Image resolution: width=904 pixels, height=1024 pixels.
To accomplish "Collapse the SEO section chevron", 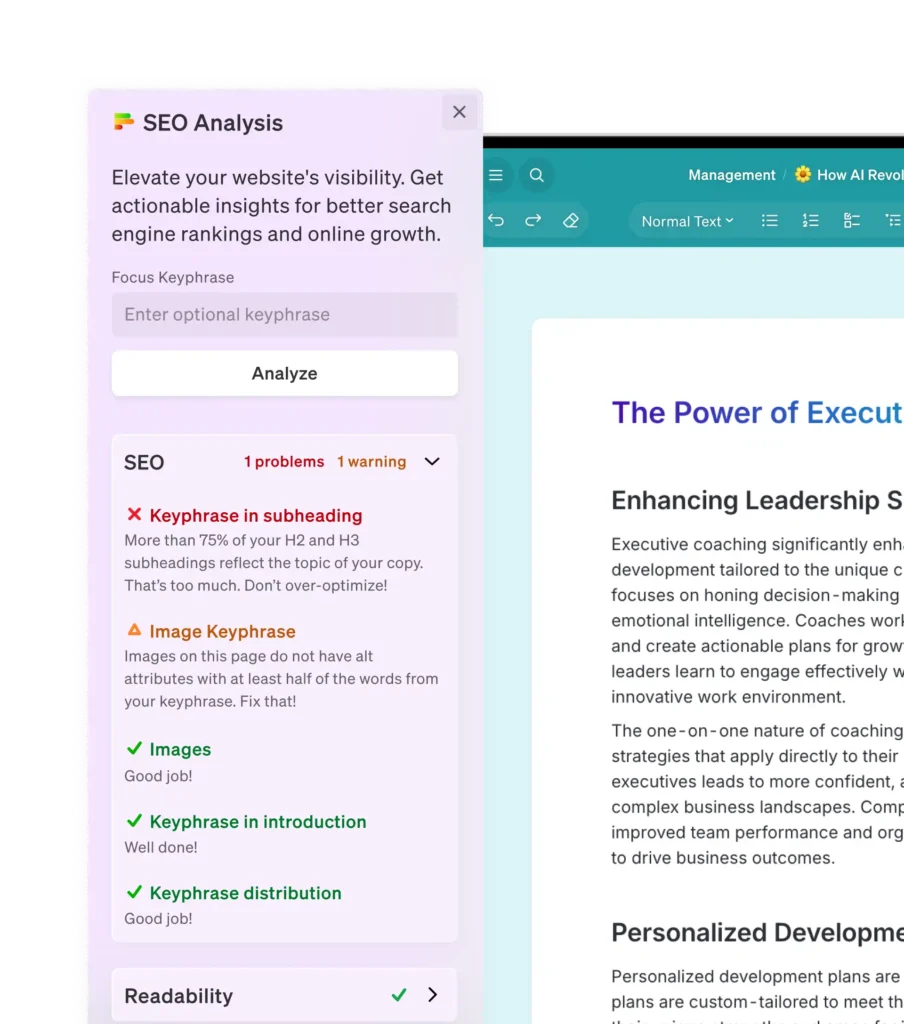I will (x=432, y=462).
